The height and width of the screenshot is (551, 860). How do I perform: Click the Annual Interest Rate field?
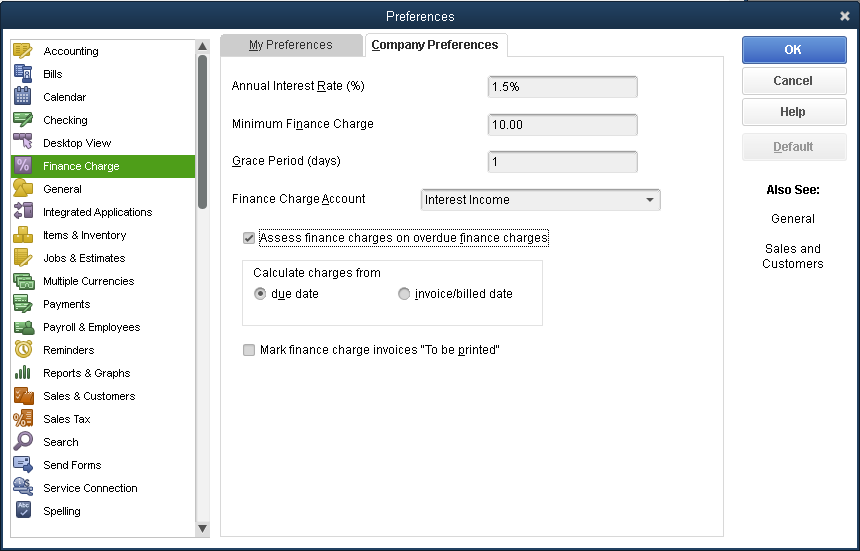coord(563,87)
